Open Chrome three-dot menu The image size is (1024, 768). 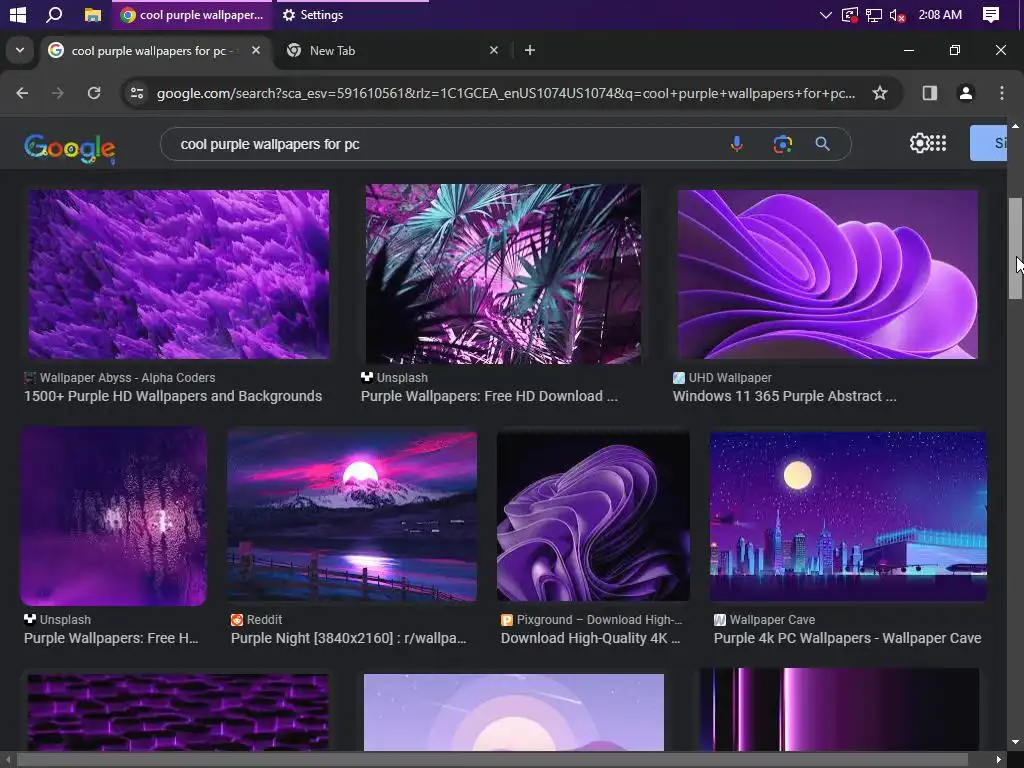(1002, 93)
